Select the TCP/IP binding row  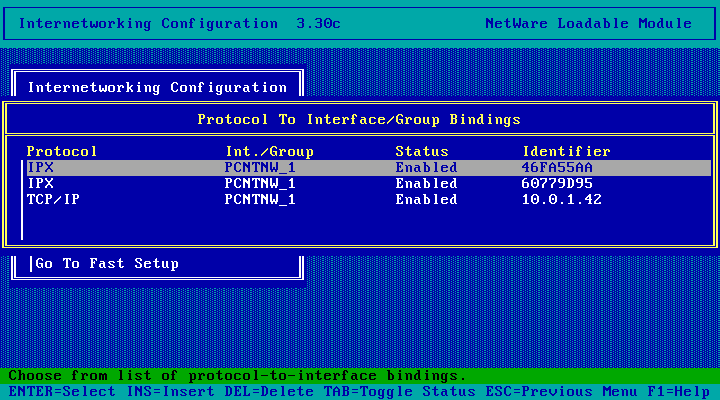[x=369, y=200]
